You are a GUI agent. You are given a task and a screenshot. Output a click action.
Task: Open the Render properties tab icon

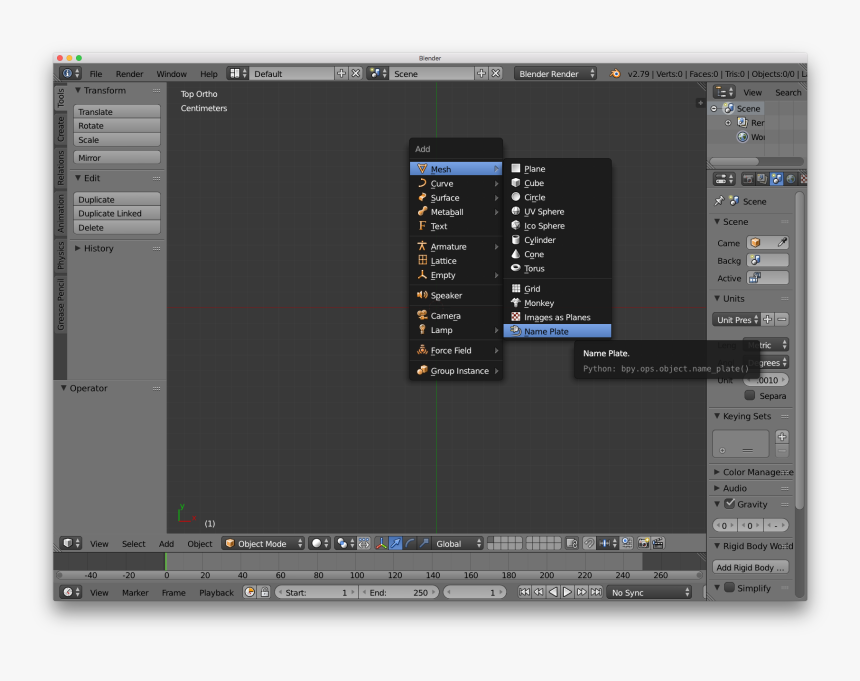click(x=748, y=179)
